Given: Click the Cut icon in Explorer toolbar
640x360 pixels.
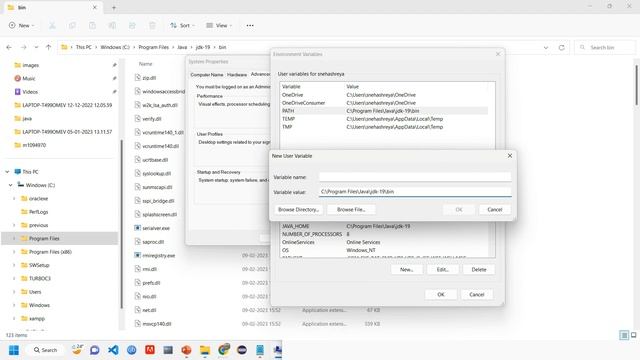Looking at the screenshot, I should tap(52, 25).
